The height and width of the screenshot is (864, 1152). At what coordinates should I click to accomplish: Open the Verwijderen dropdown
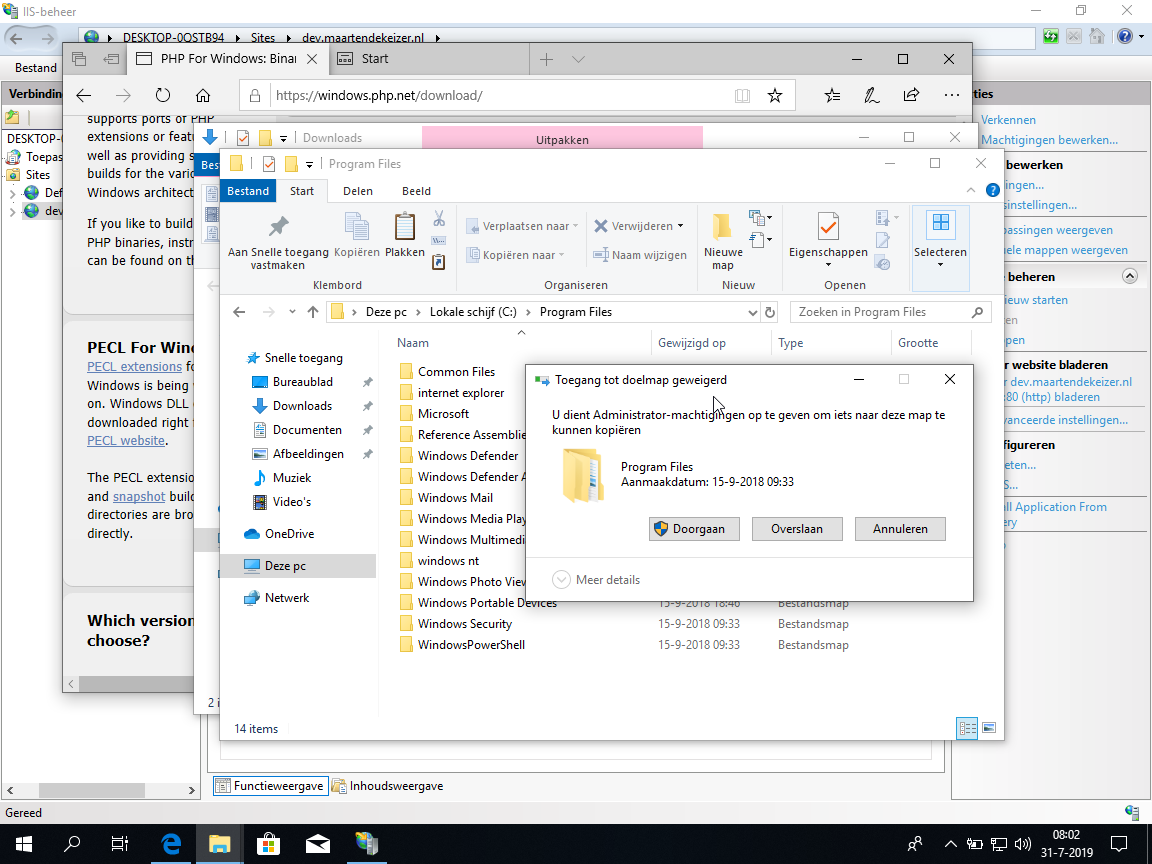coord(638,226)
